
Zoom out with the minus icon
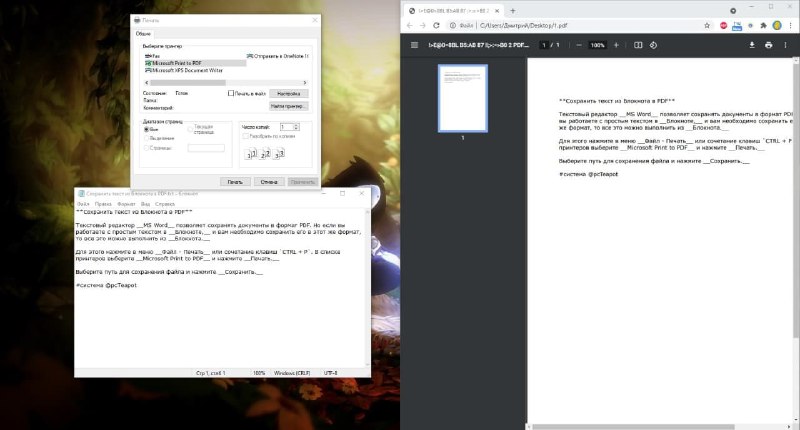[579, 45]
